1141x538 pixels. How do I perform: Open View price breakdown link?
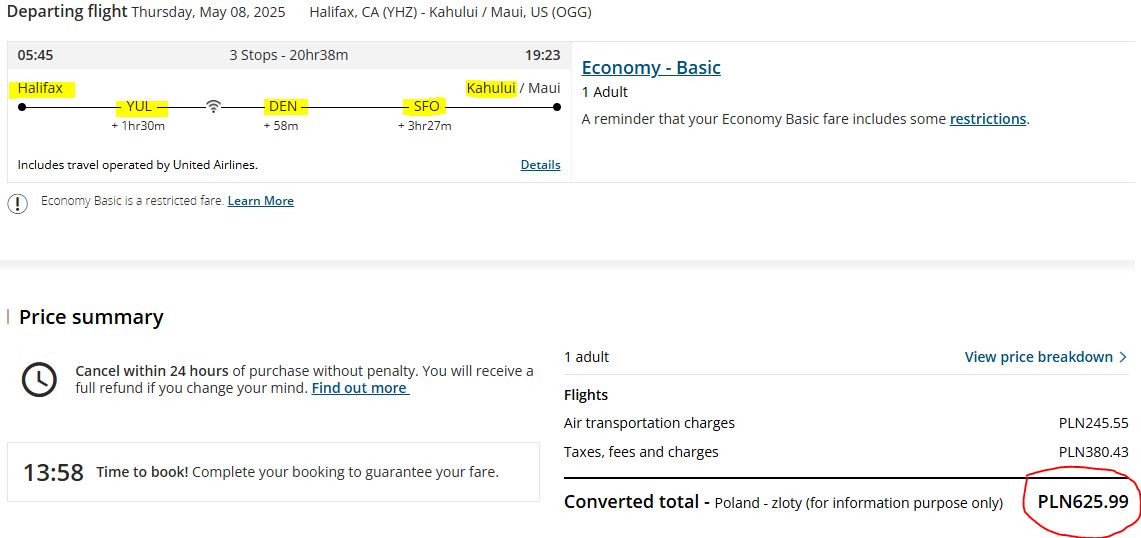tap(1038, 357)
